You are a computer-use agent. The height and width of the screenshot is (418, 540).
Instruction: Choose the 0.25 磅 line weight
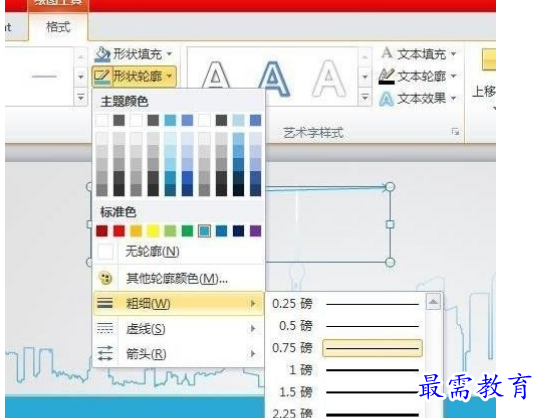coord(346,304)
